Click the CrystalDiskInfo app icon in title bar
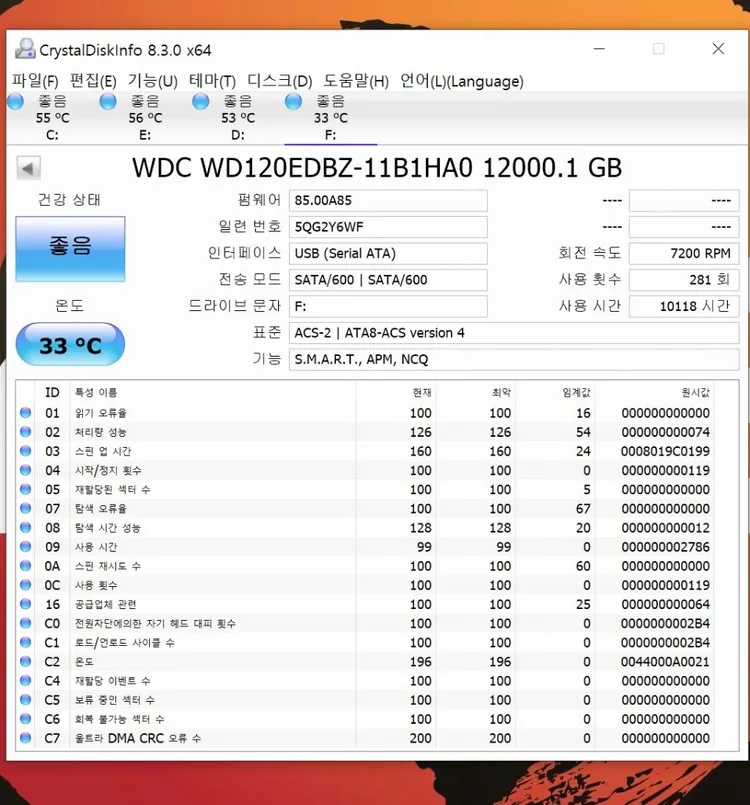Viewport: 750px width, 805px height. tap(25, 49)
